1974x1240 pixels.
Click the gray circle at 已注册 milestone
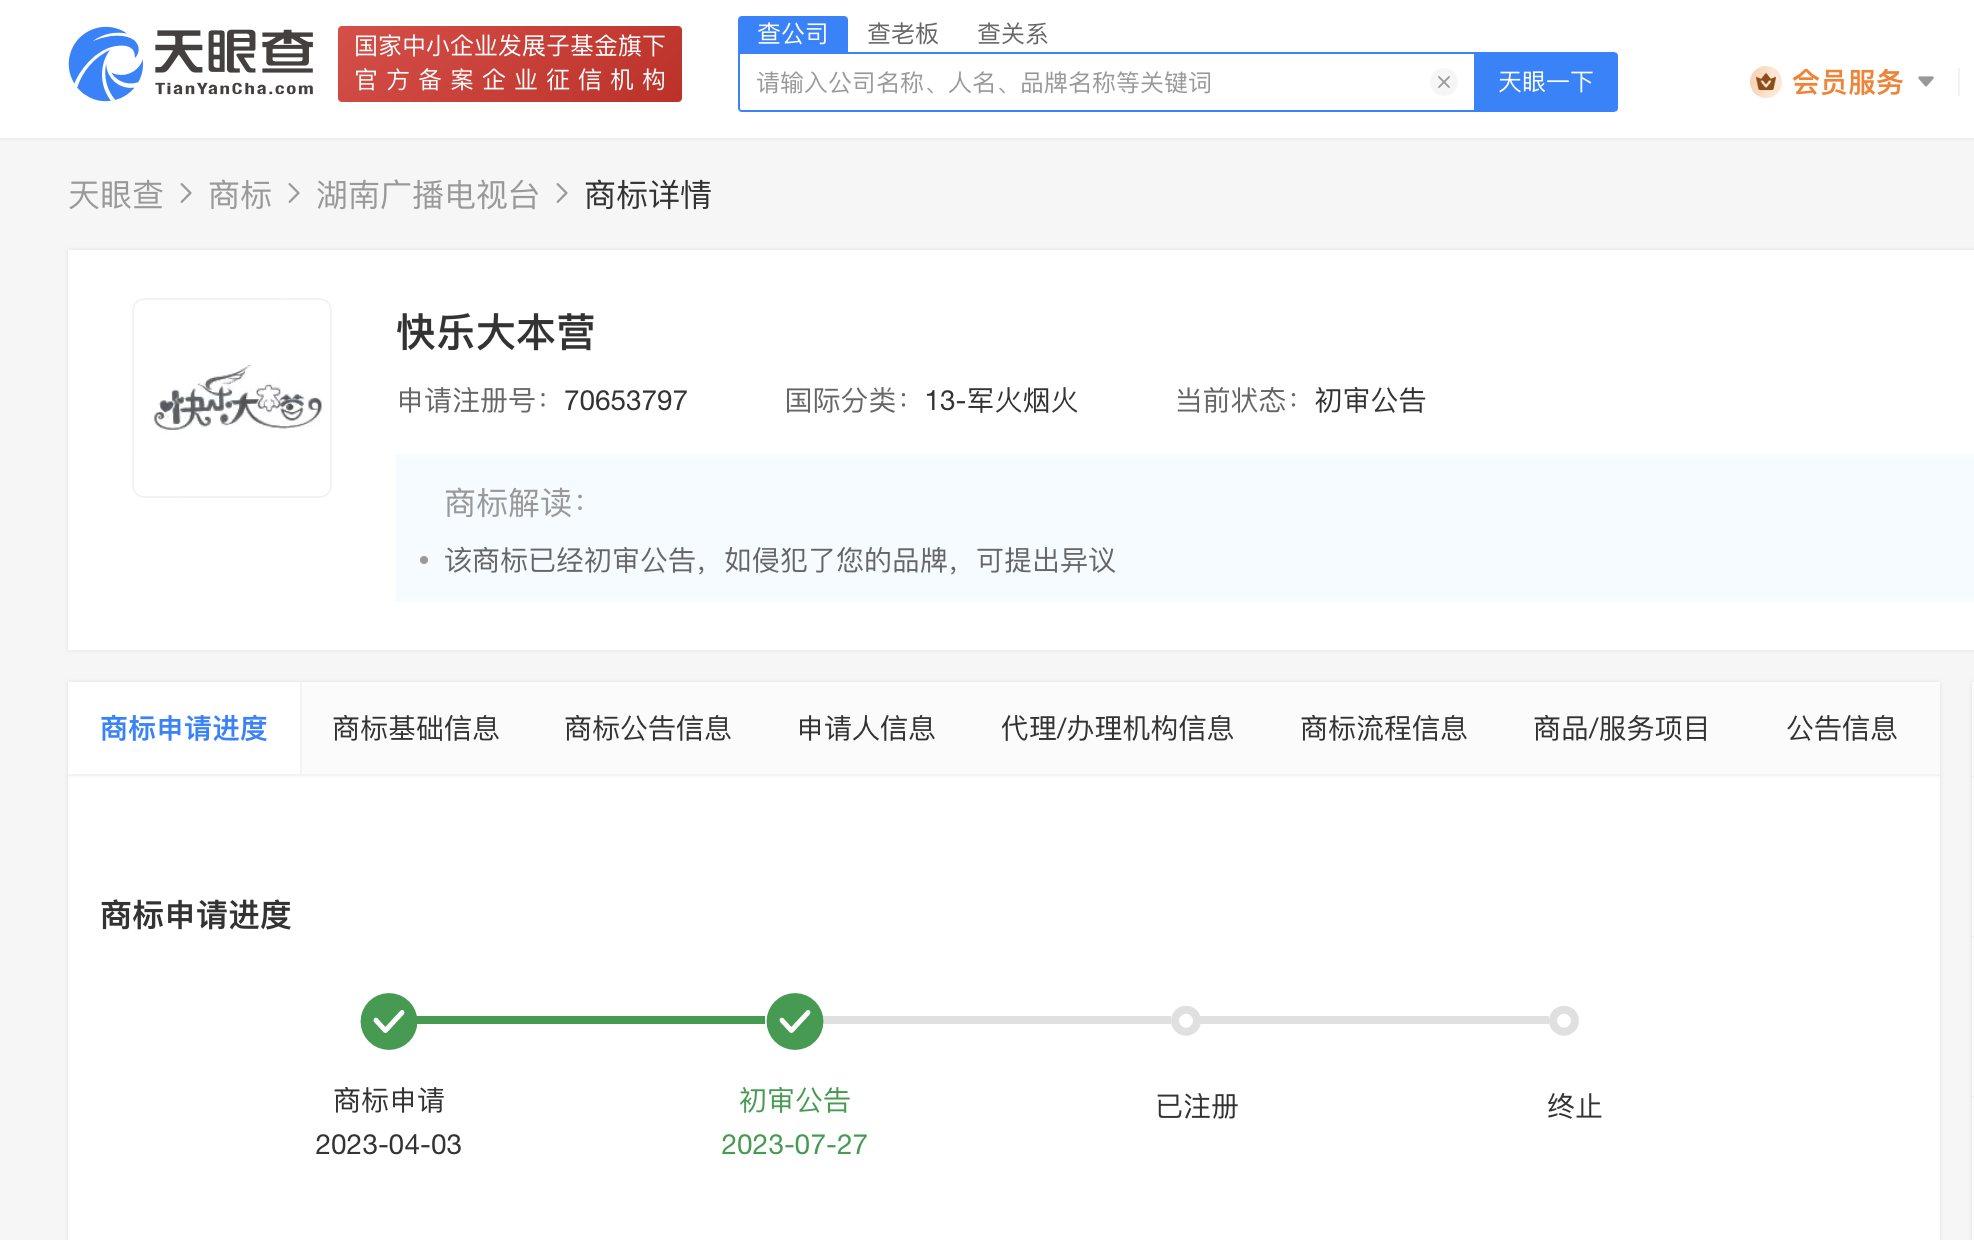pyautogui.click(x=1186, y=1021)
